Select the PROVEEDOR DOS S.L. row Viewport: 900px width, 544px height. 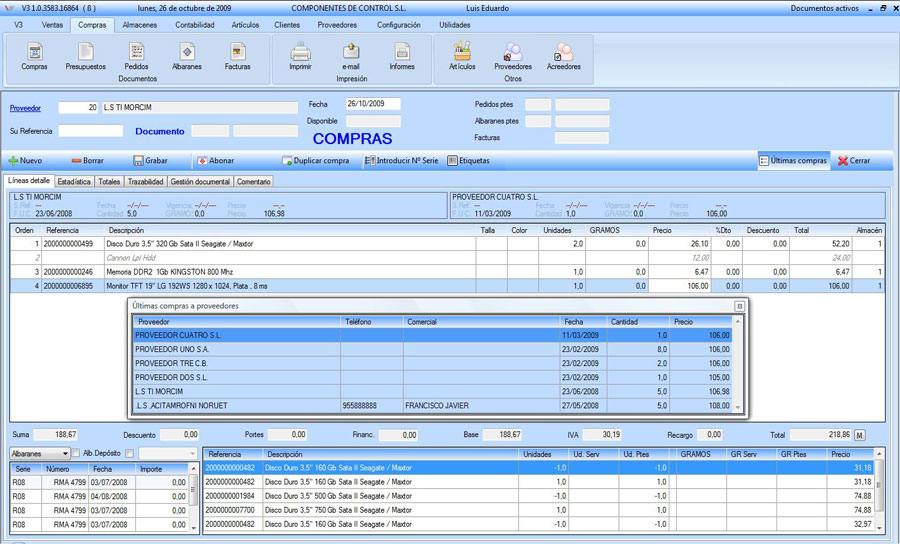pyautogui.click(x=432, y=378)
